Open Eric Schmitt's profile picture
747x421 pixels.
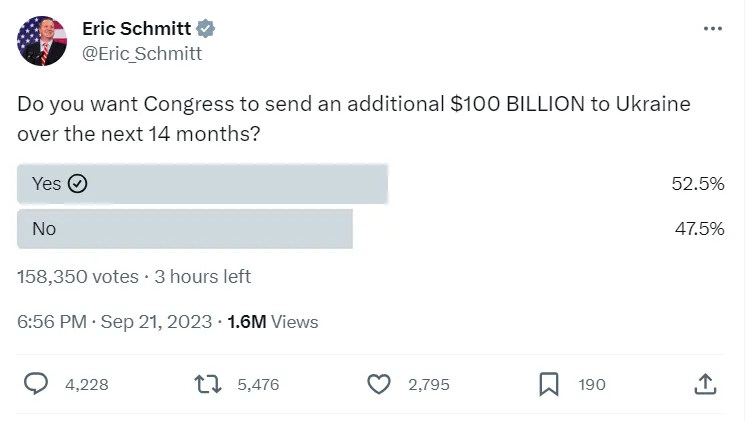(x=42, y=41)
